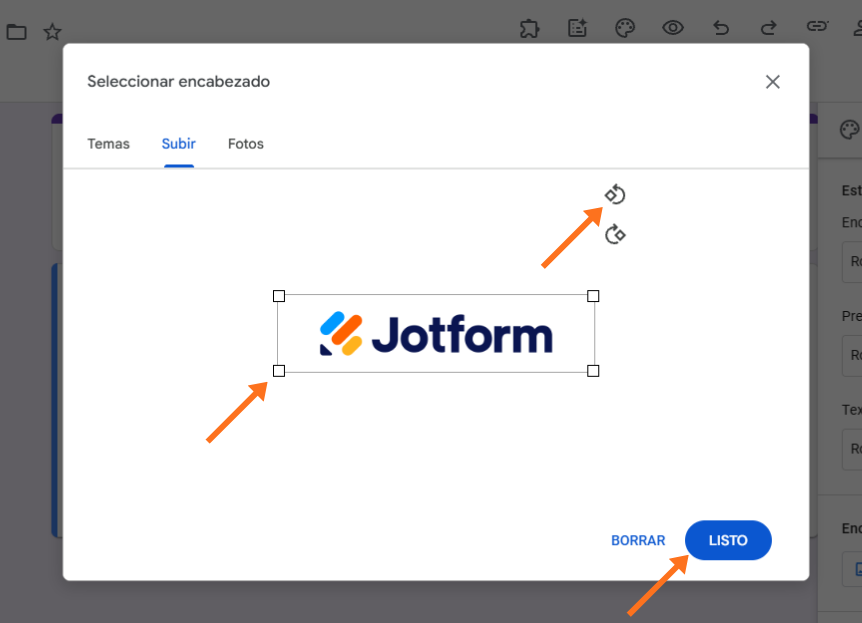
Task: Rotate the Jotform image clockwise
Action: tap(614, 234)
